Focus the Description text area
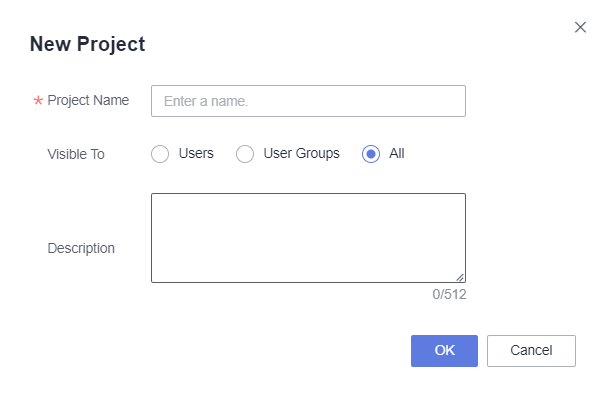The image size is (601, 397). click(x=308, y=238)
